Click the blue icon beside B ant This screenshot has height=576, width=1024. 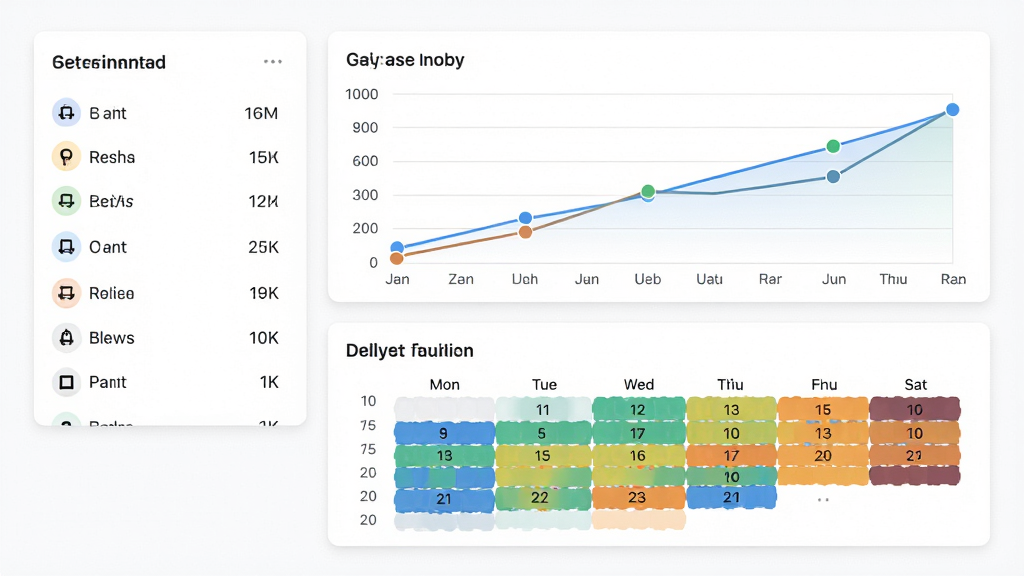click(x=66, y=113)
